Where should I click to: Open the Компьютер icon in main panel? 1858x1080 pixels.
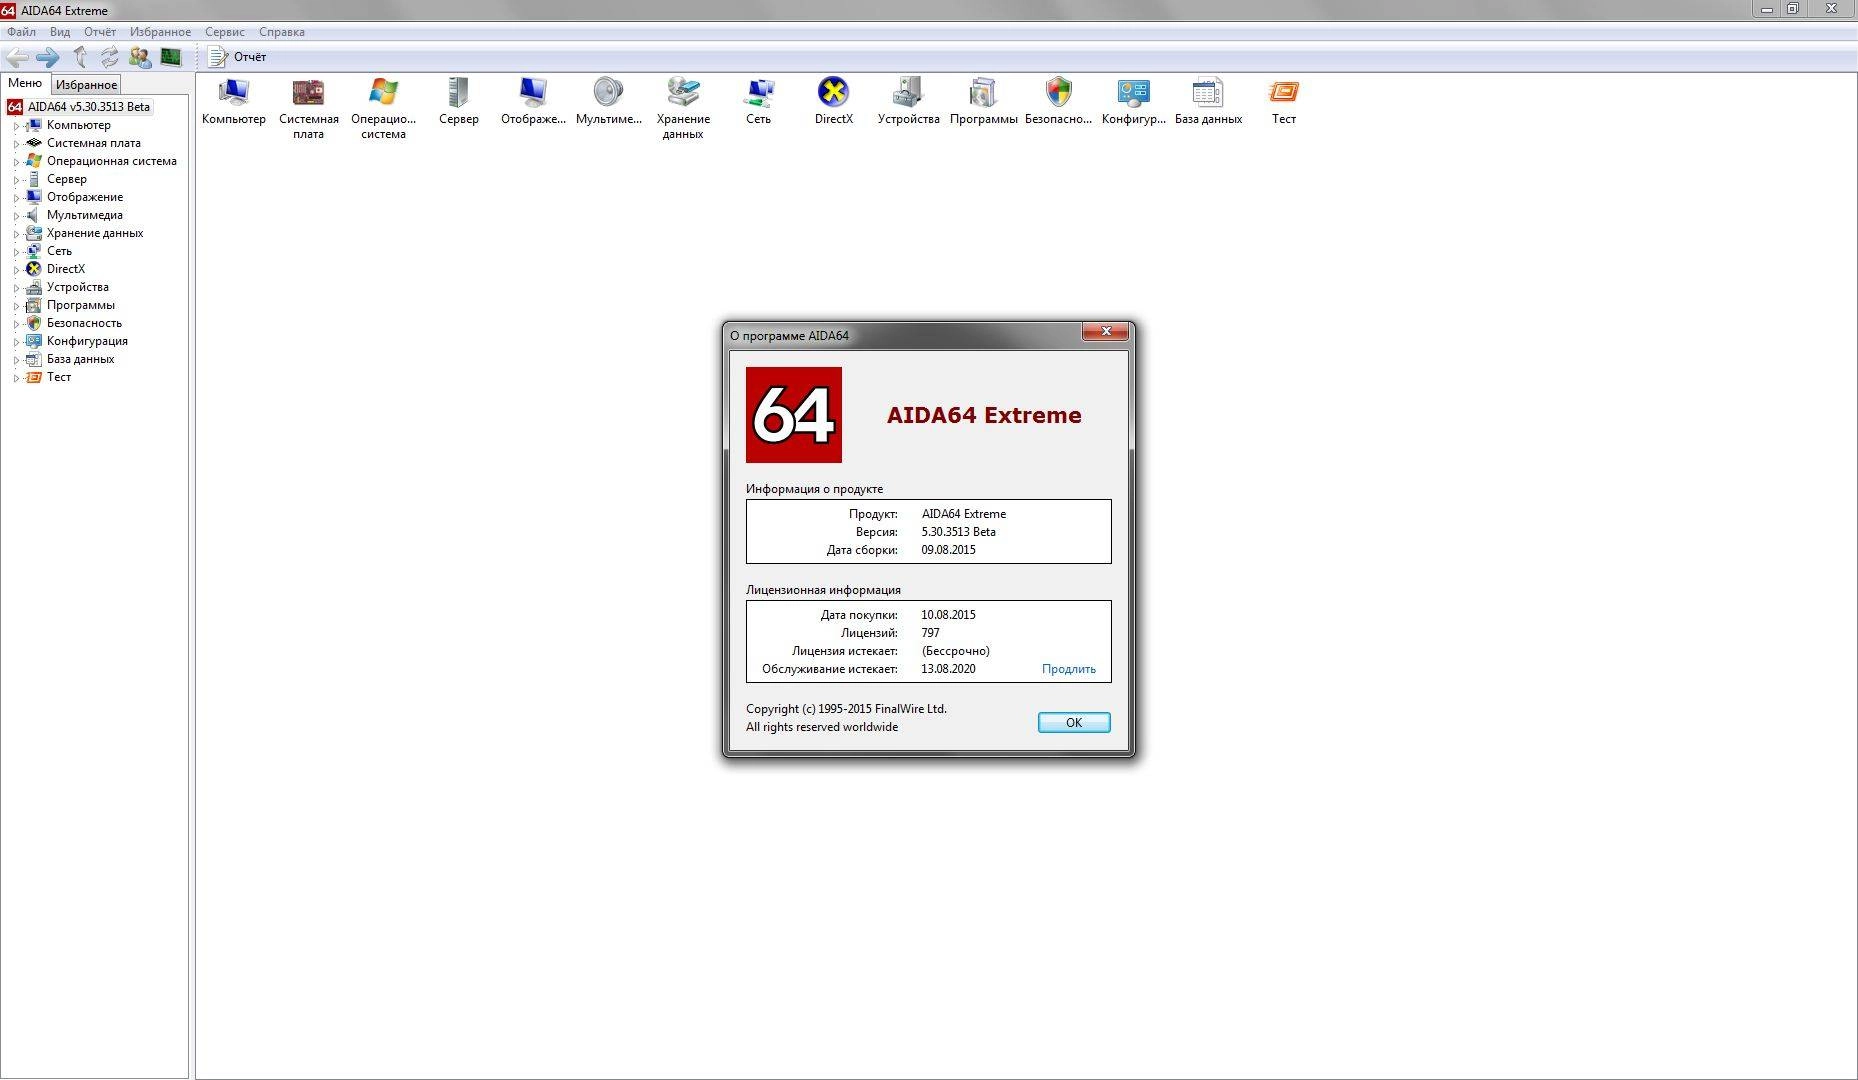(x=233, y=101)
